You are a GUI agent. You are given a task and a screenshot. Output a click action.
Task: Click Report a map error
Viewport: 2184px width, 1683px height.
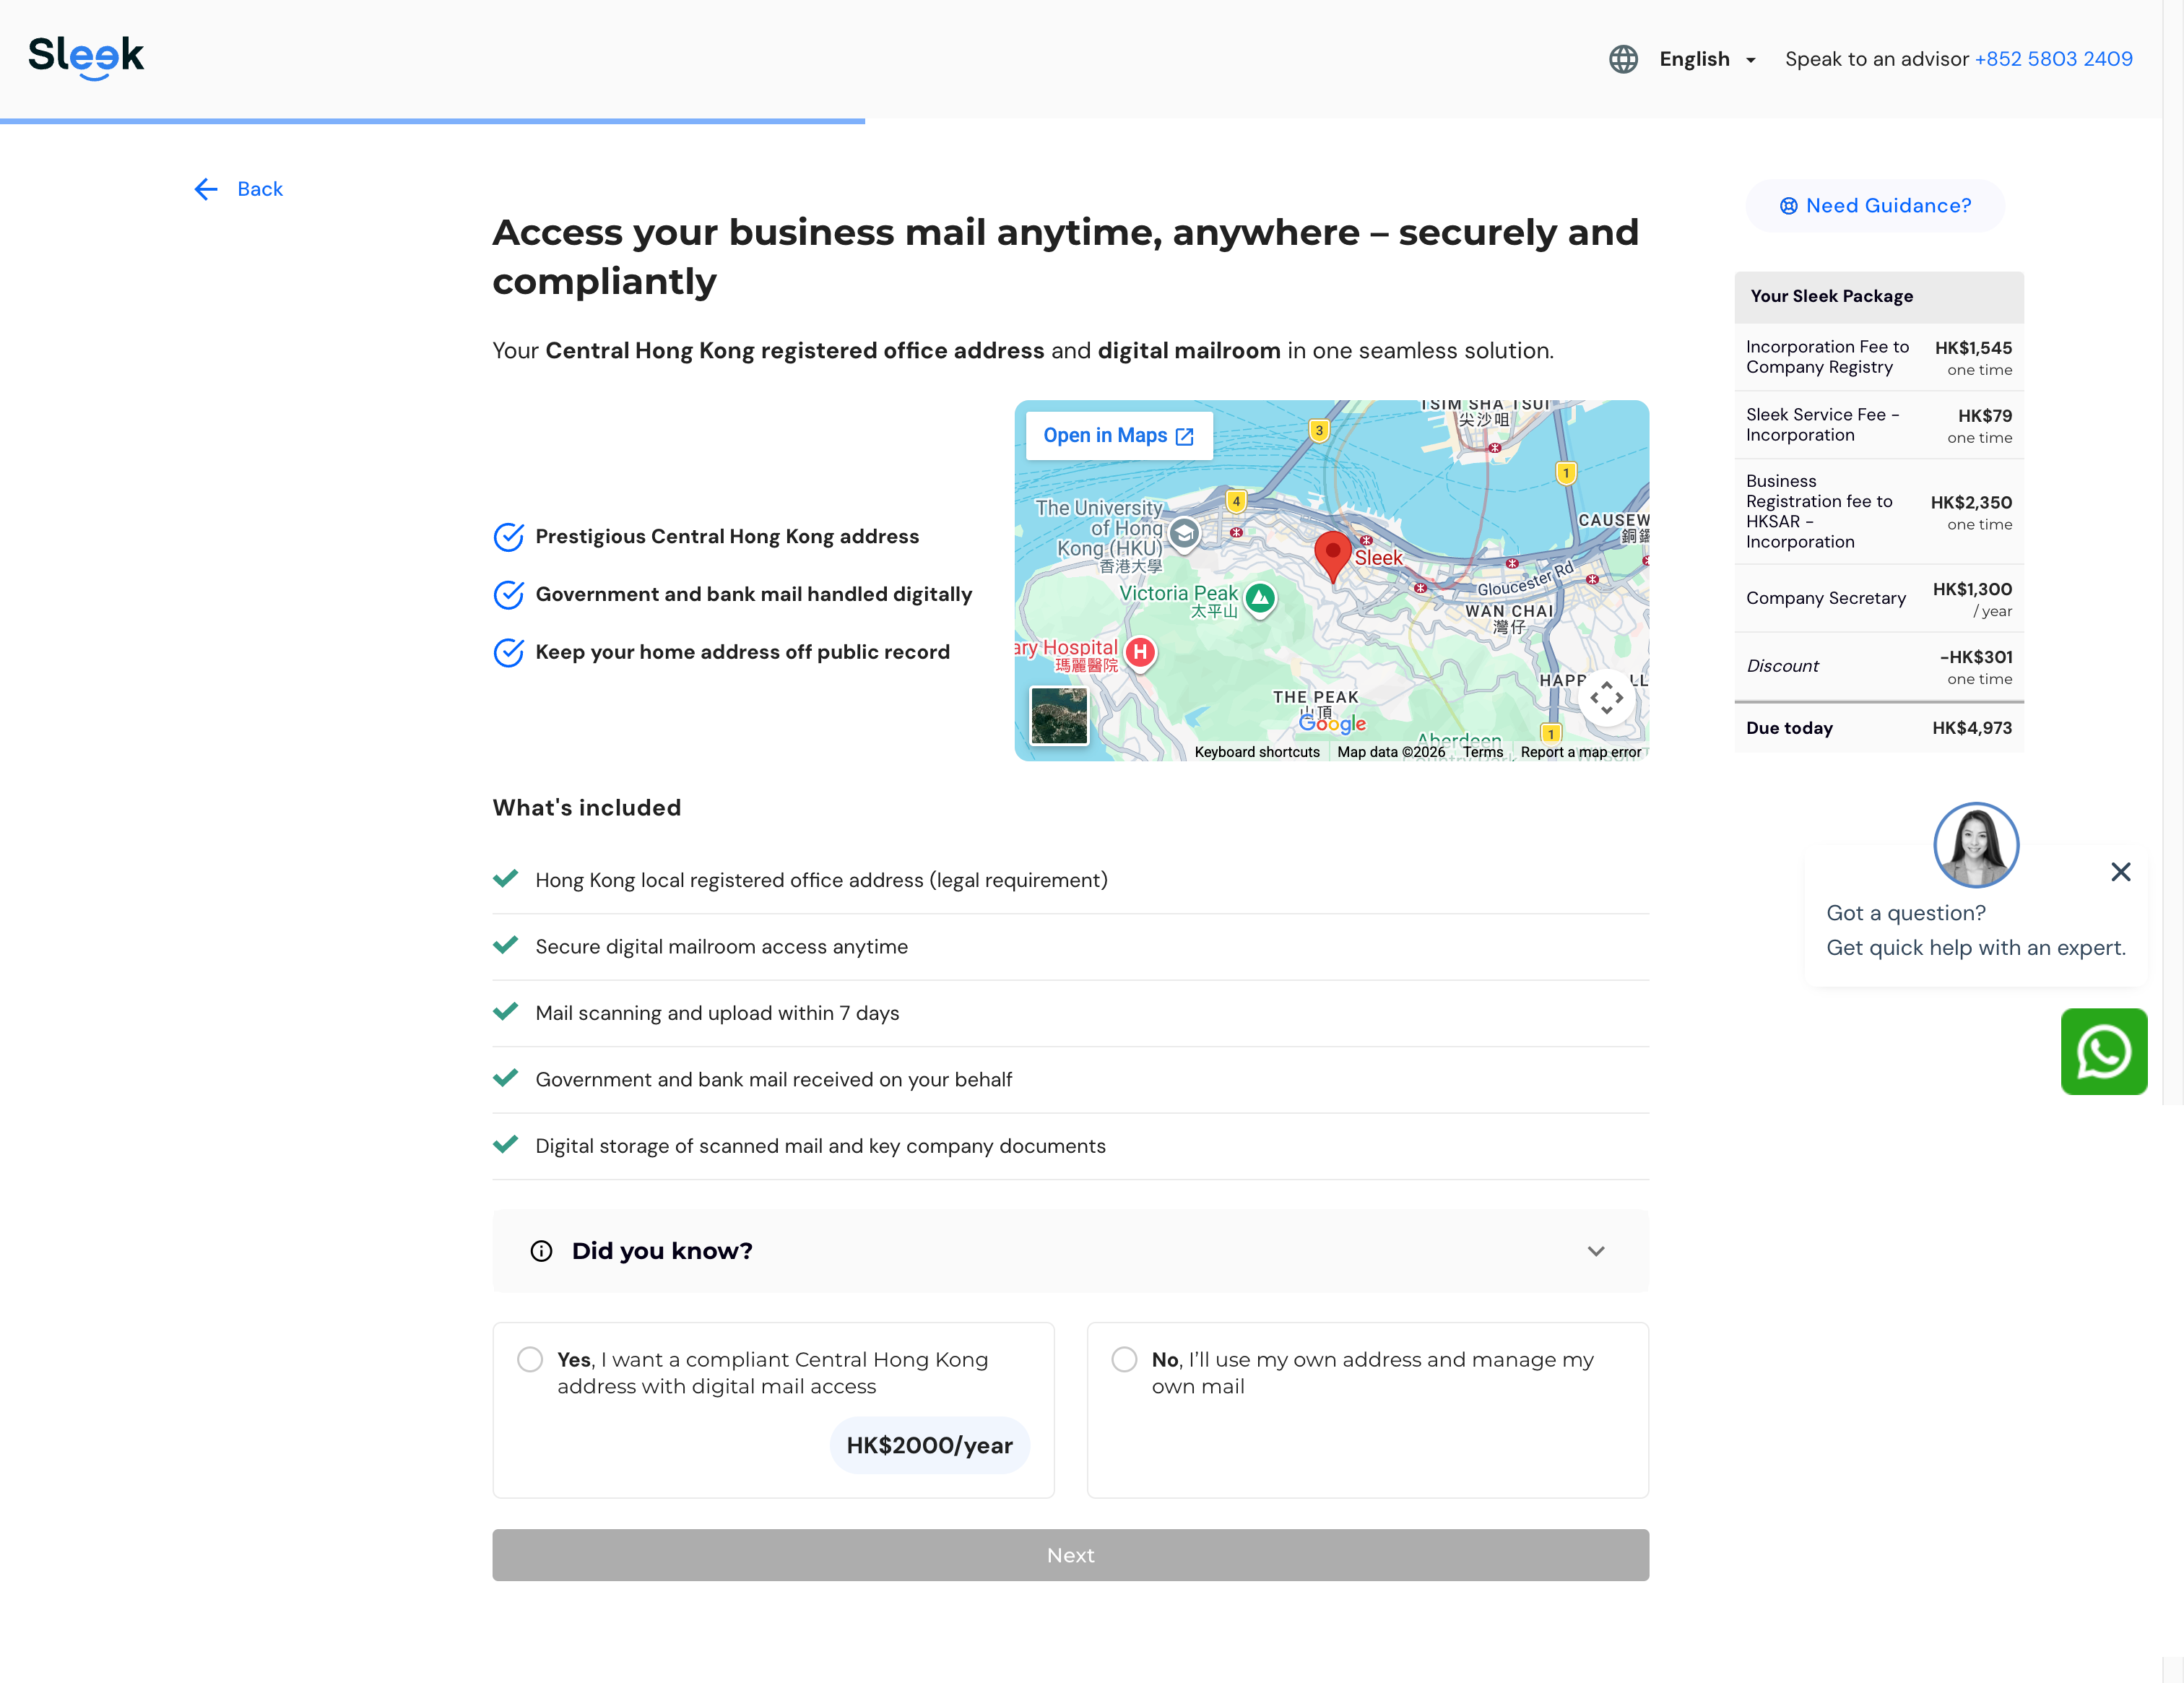[1580, 752]
